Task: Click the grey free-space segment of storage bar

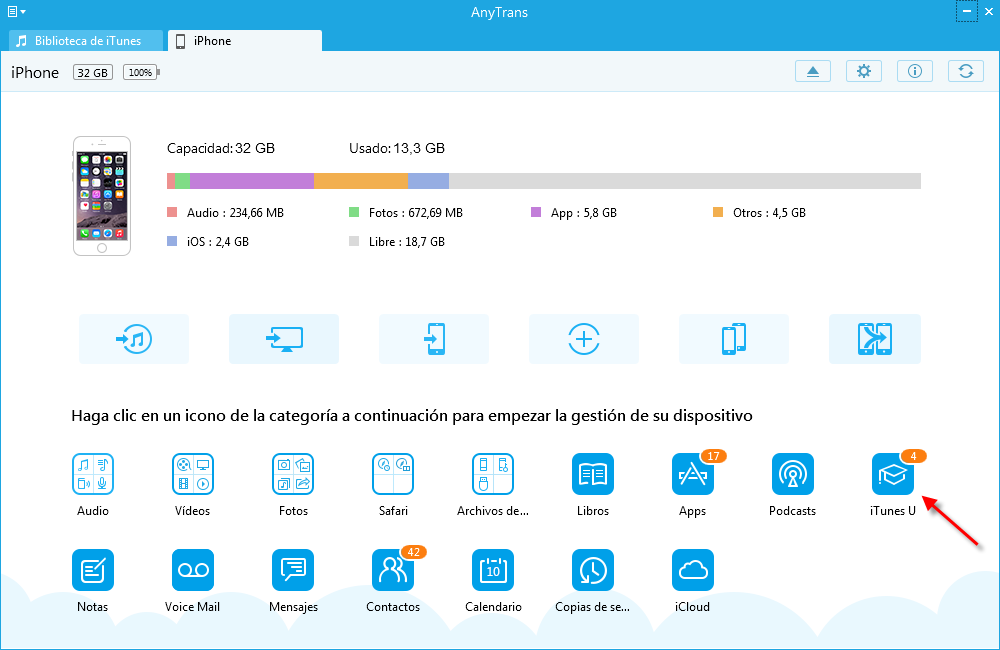Action: 685,181
